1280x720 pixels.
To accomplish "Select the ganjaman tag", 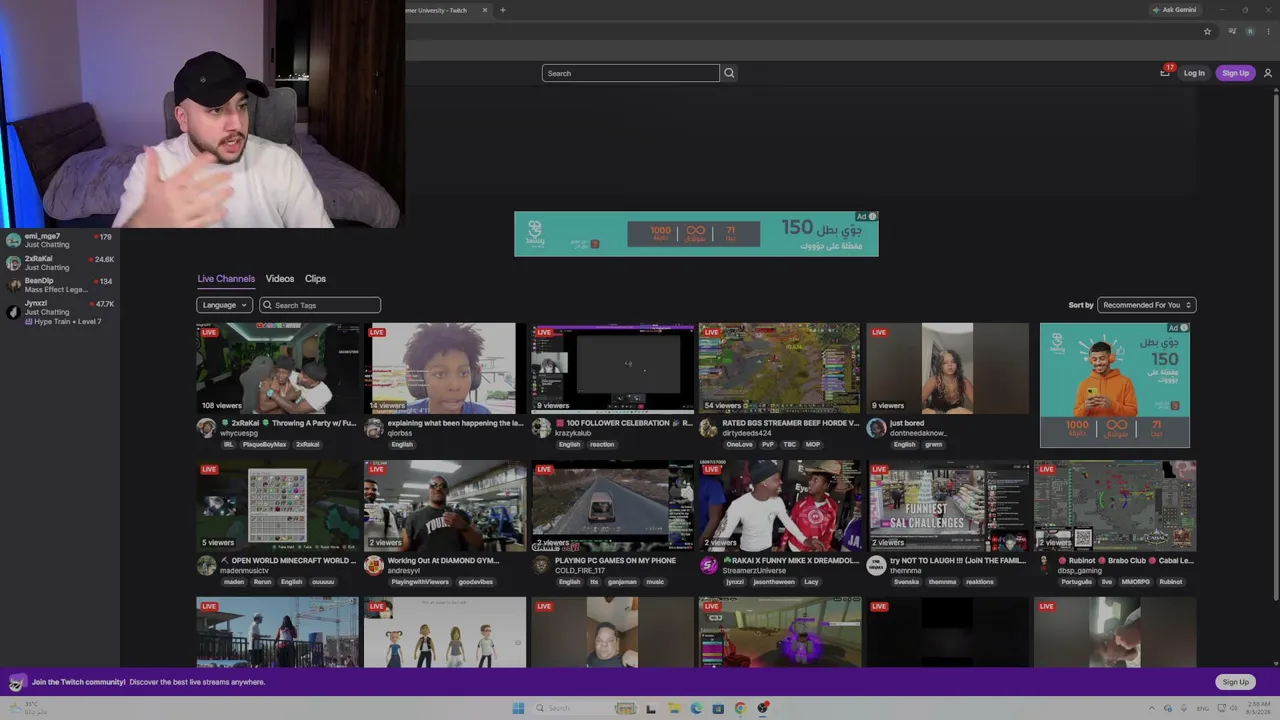I will [x=620, y=582].
